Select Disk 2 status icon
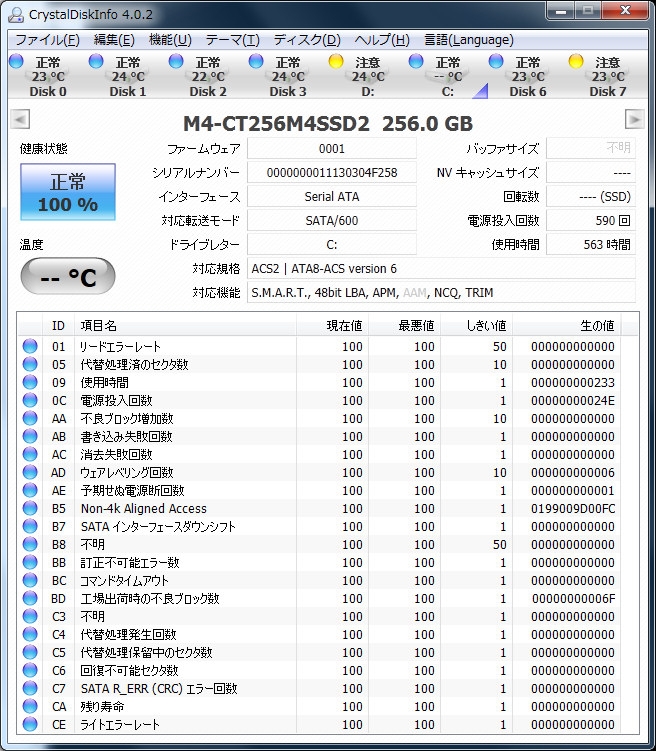The height and width of the screenshot is (751, 656). pos(176,61)
